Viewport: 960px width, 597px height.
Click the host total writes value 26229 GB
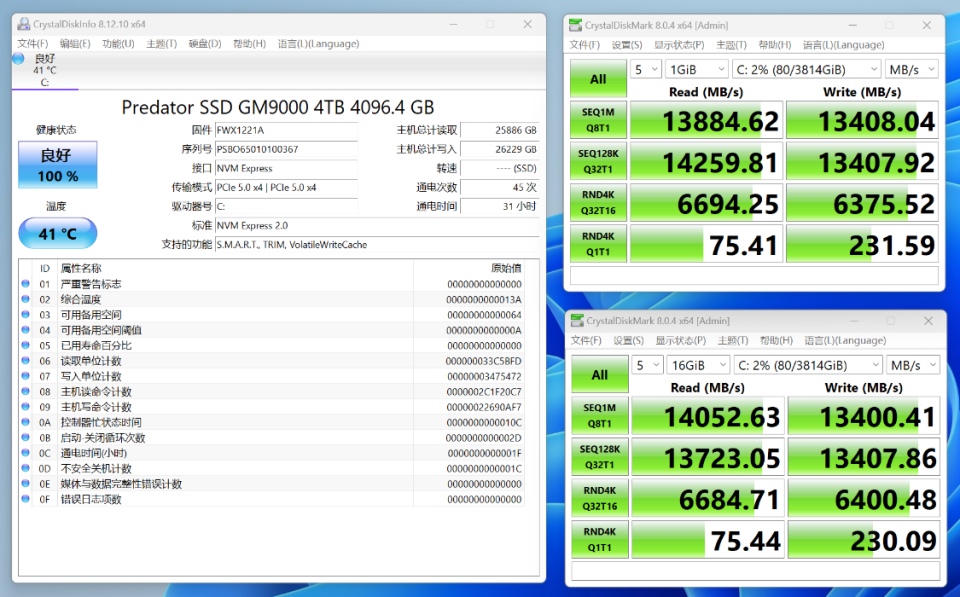(x=499, y=149)
